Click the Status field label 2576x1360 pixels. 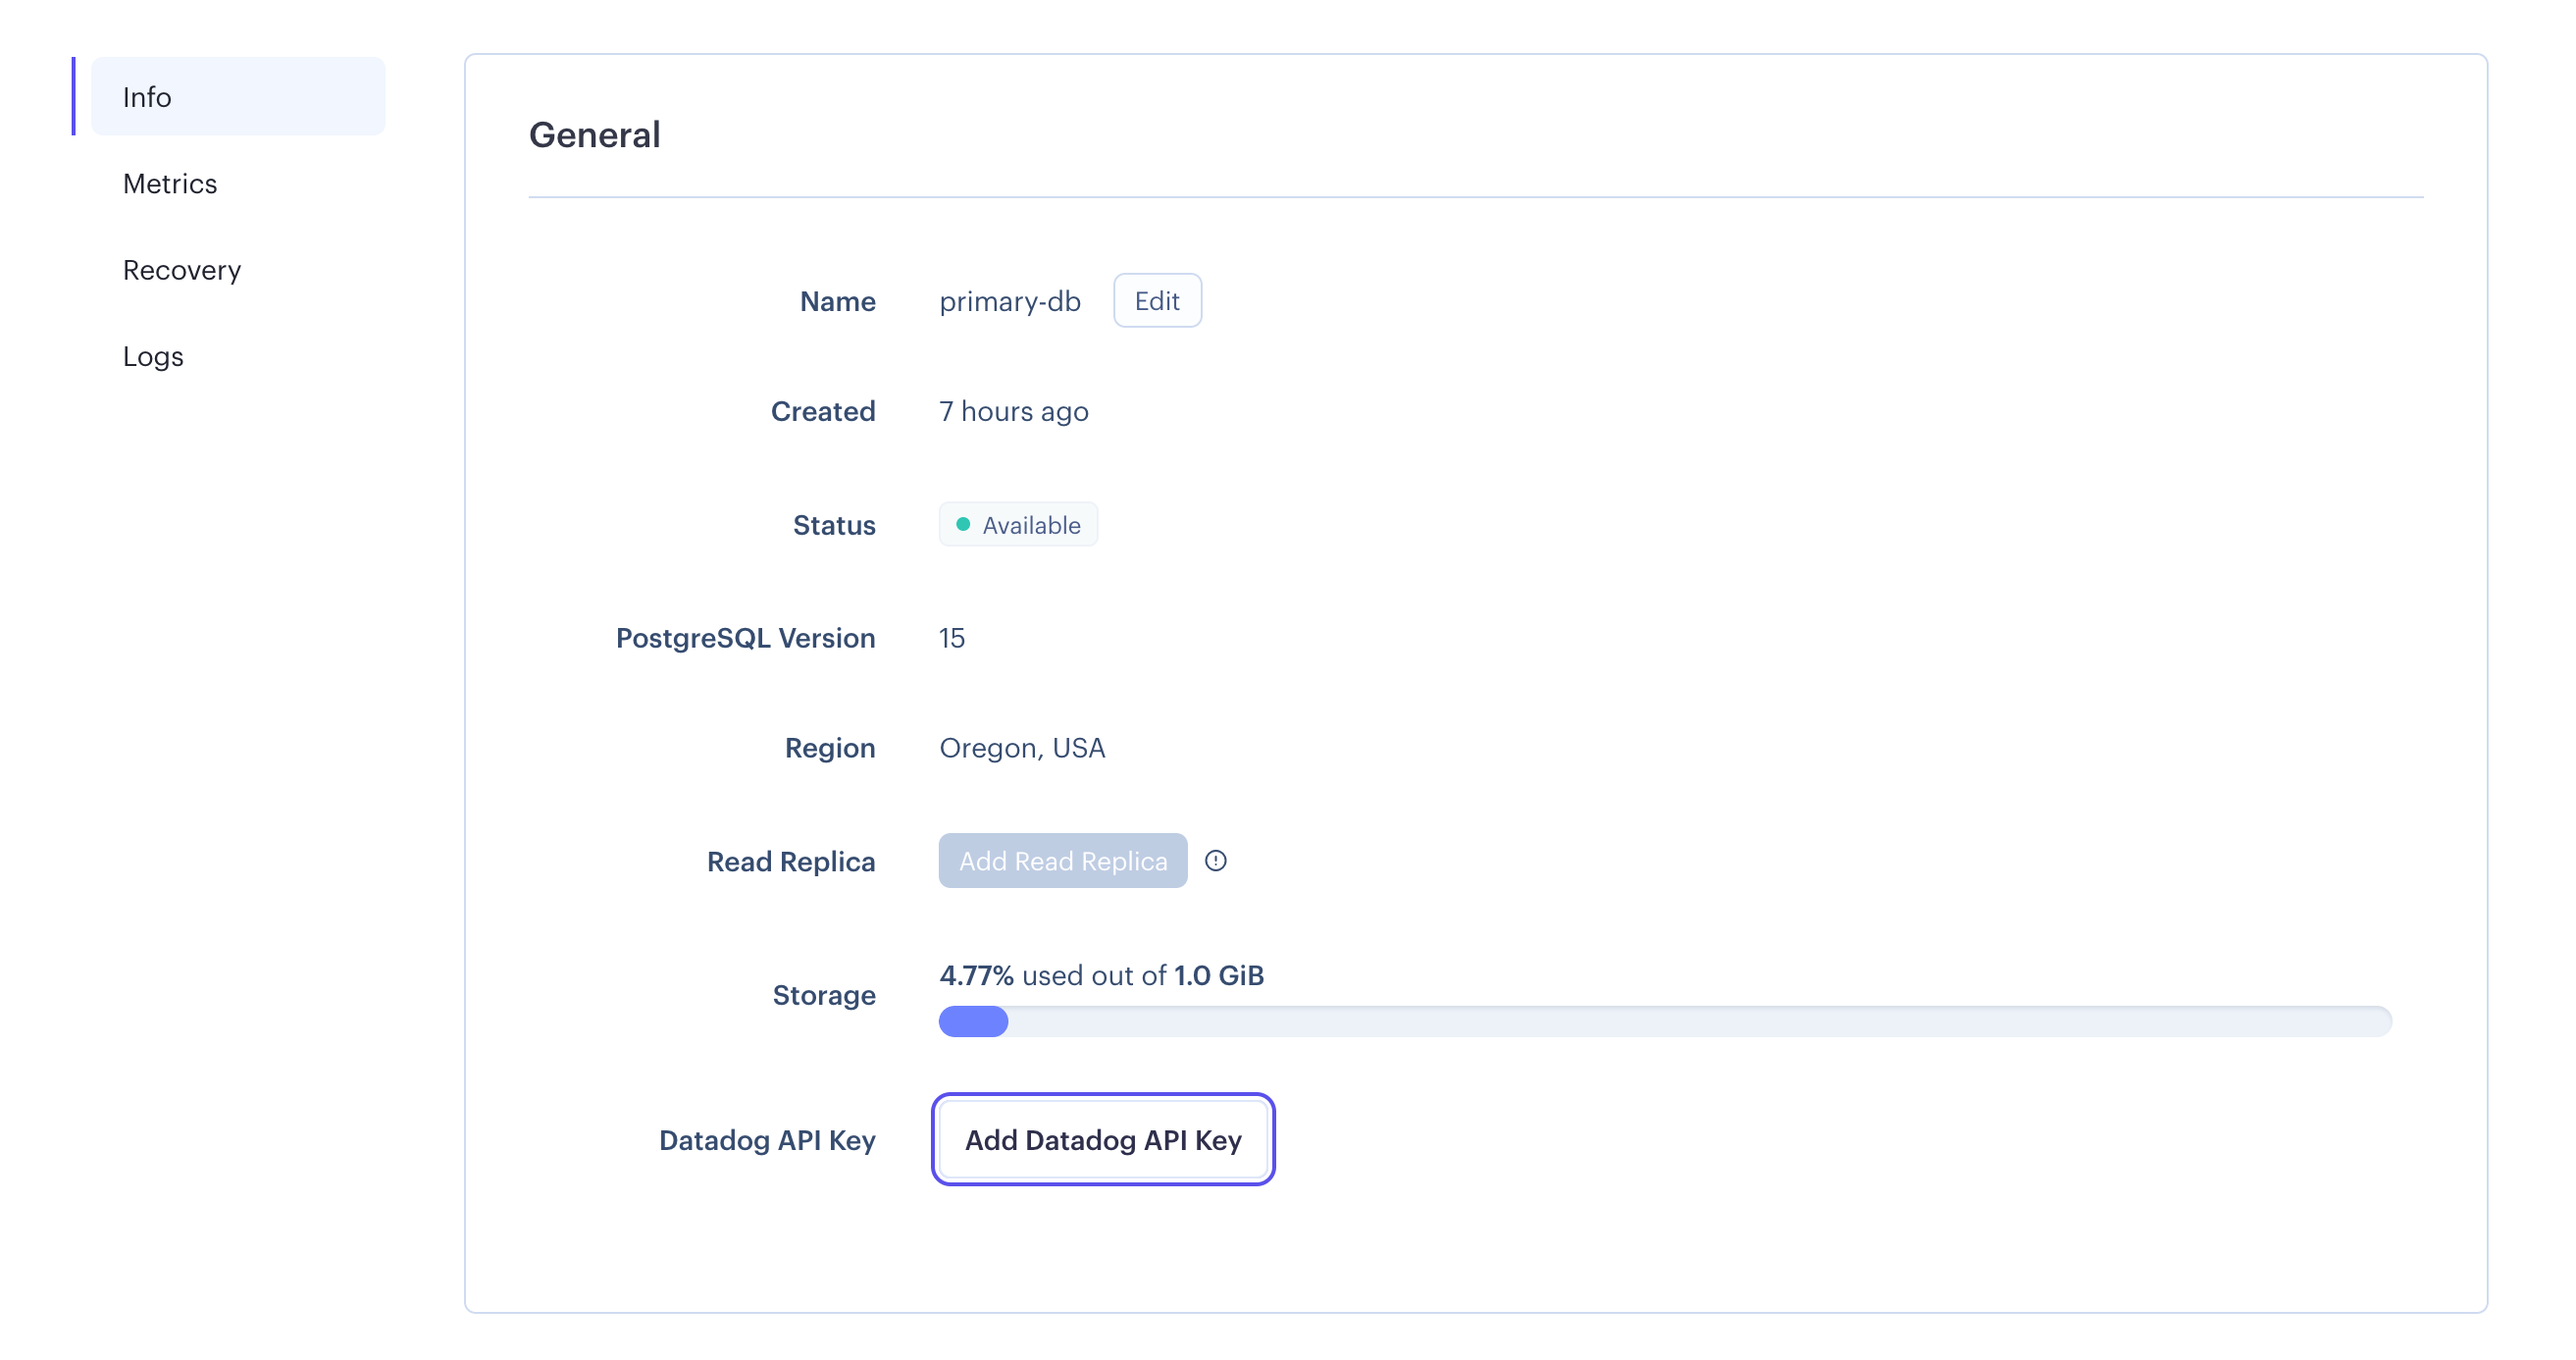click(x=833, y=524)
